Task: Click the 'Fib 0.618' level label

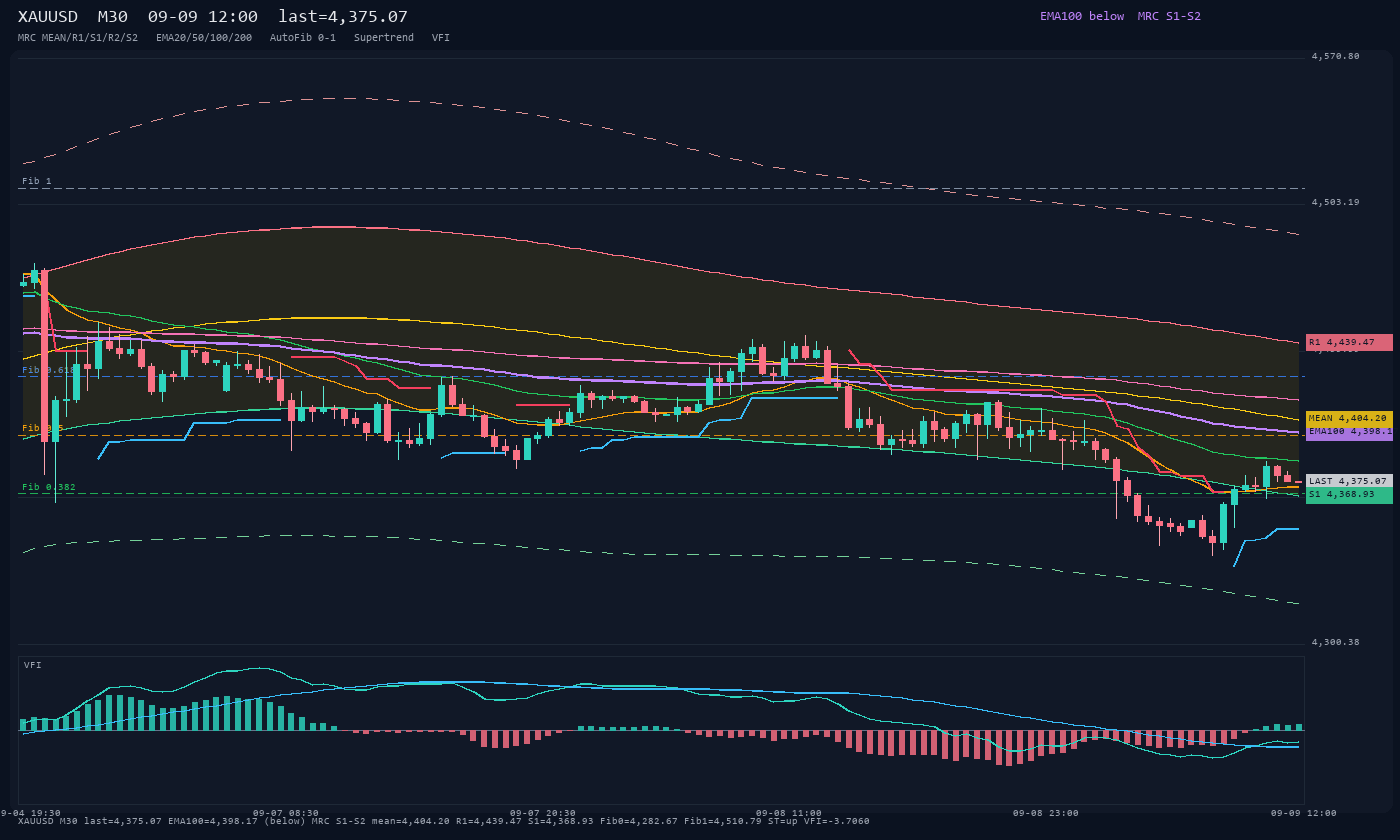Action: pyautogui.click(x=49, y=369)
